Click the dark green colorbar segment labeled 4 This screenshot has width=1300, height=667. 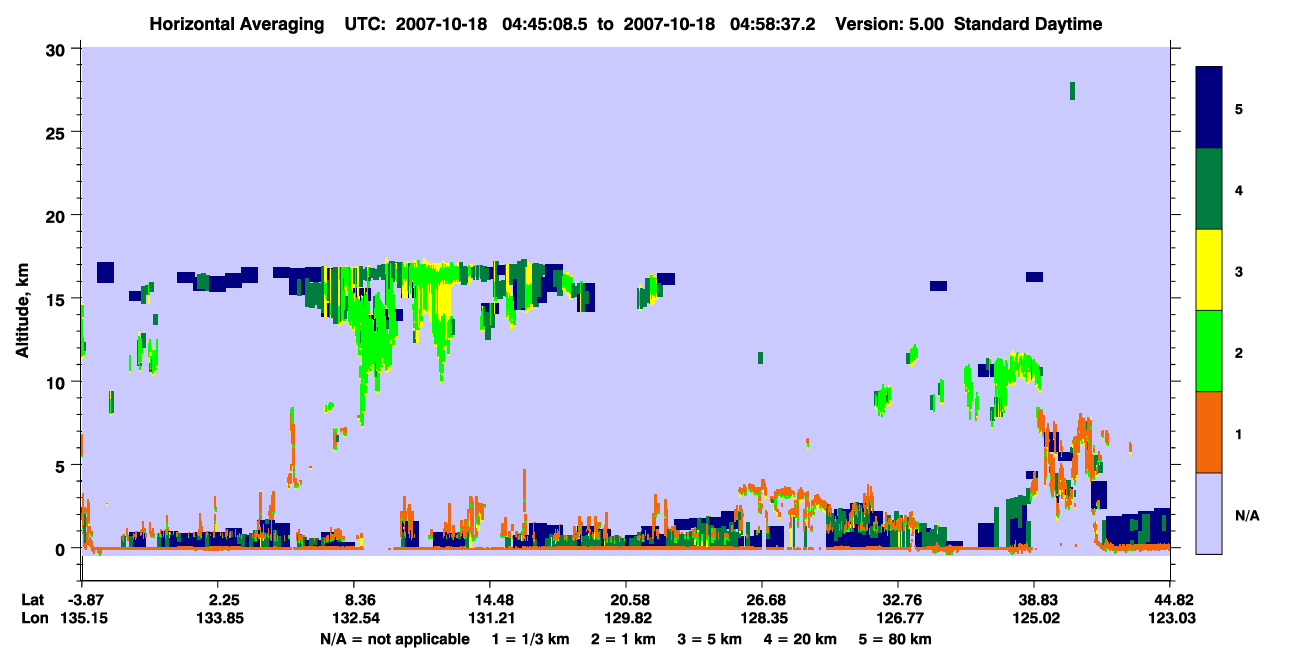tap(1210, 189)
